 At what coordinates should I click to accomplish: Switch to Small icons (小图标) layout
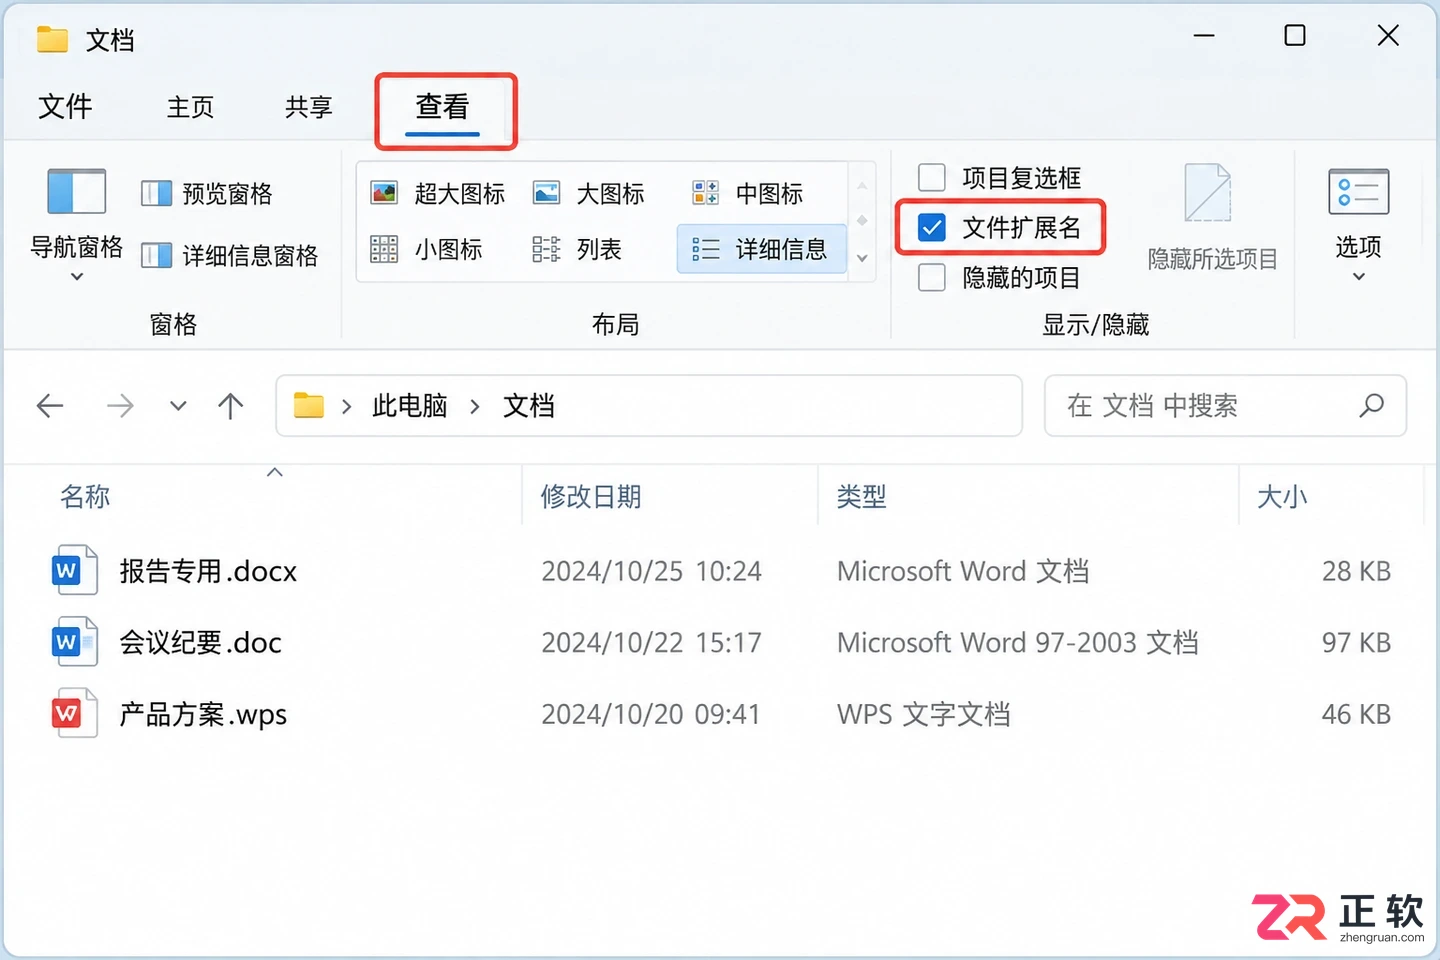426,249
